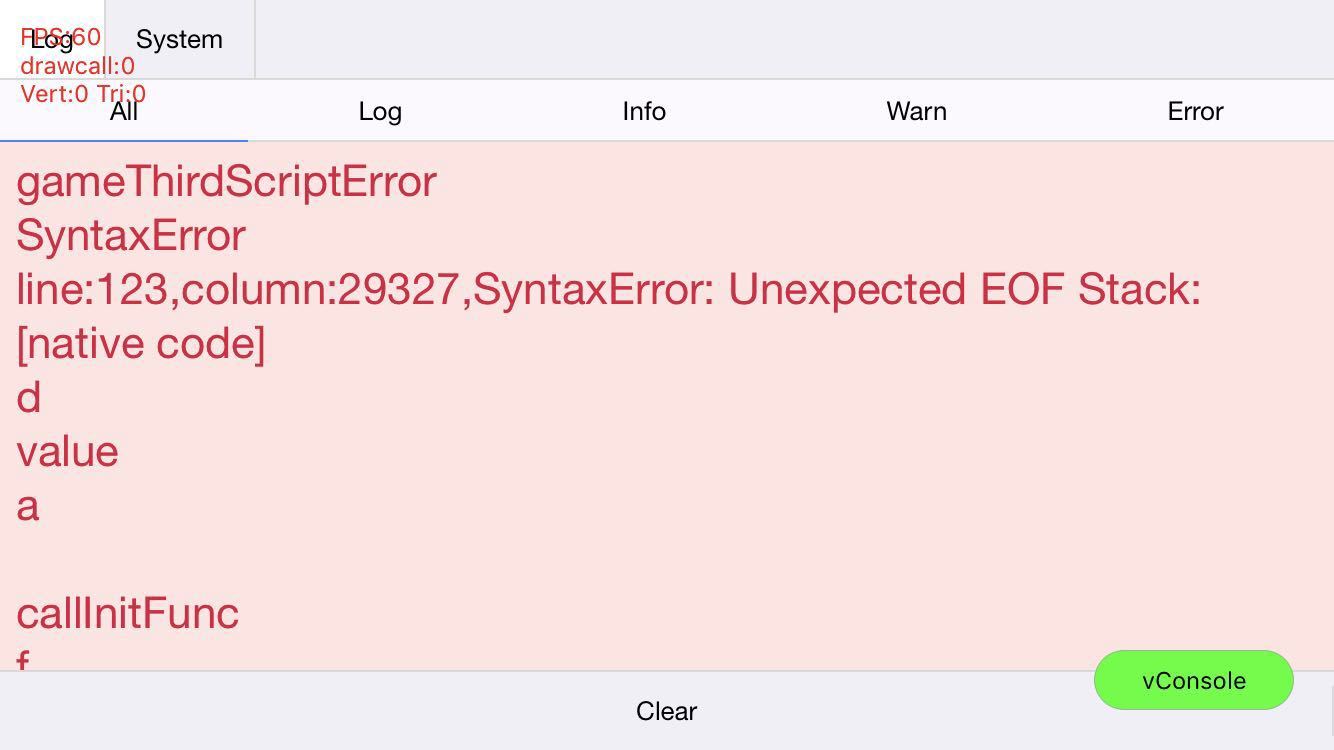Select the 'value' stack line
This screenshot has width=1334, height=750.
point(68,452)
